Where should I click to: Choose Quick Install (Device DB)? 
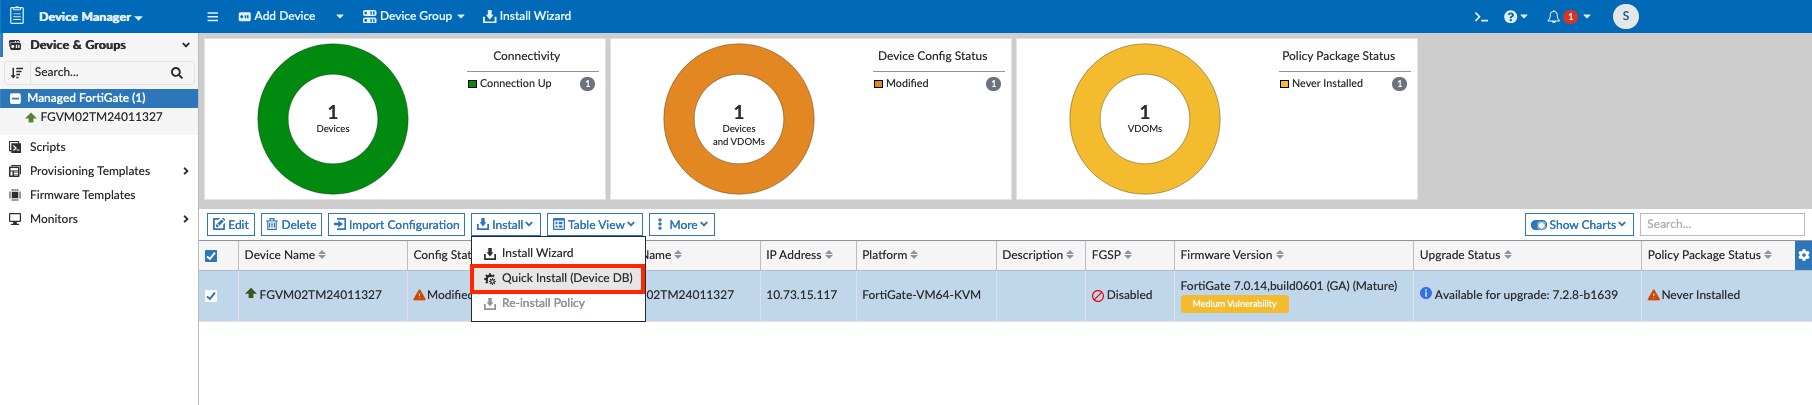pos(558,278)
